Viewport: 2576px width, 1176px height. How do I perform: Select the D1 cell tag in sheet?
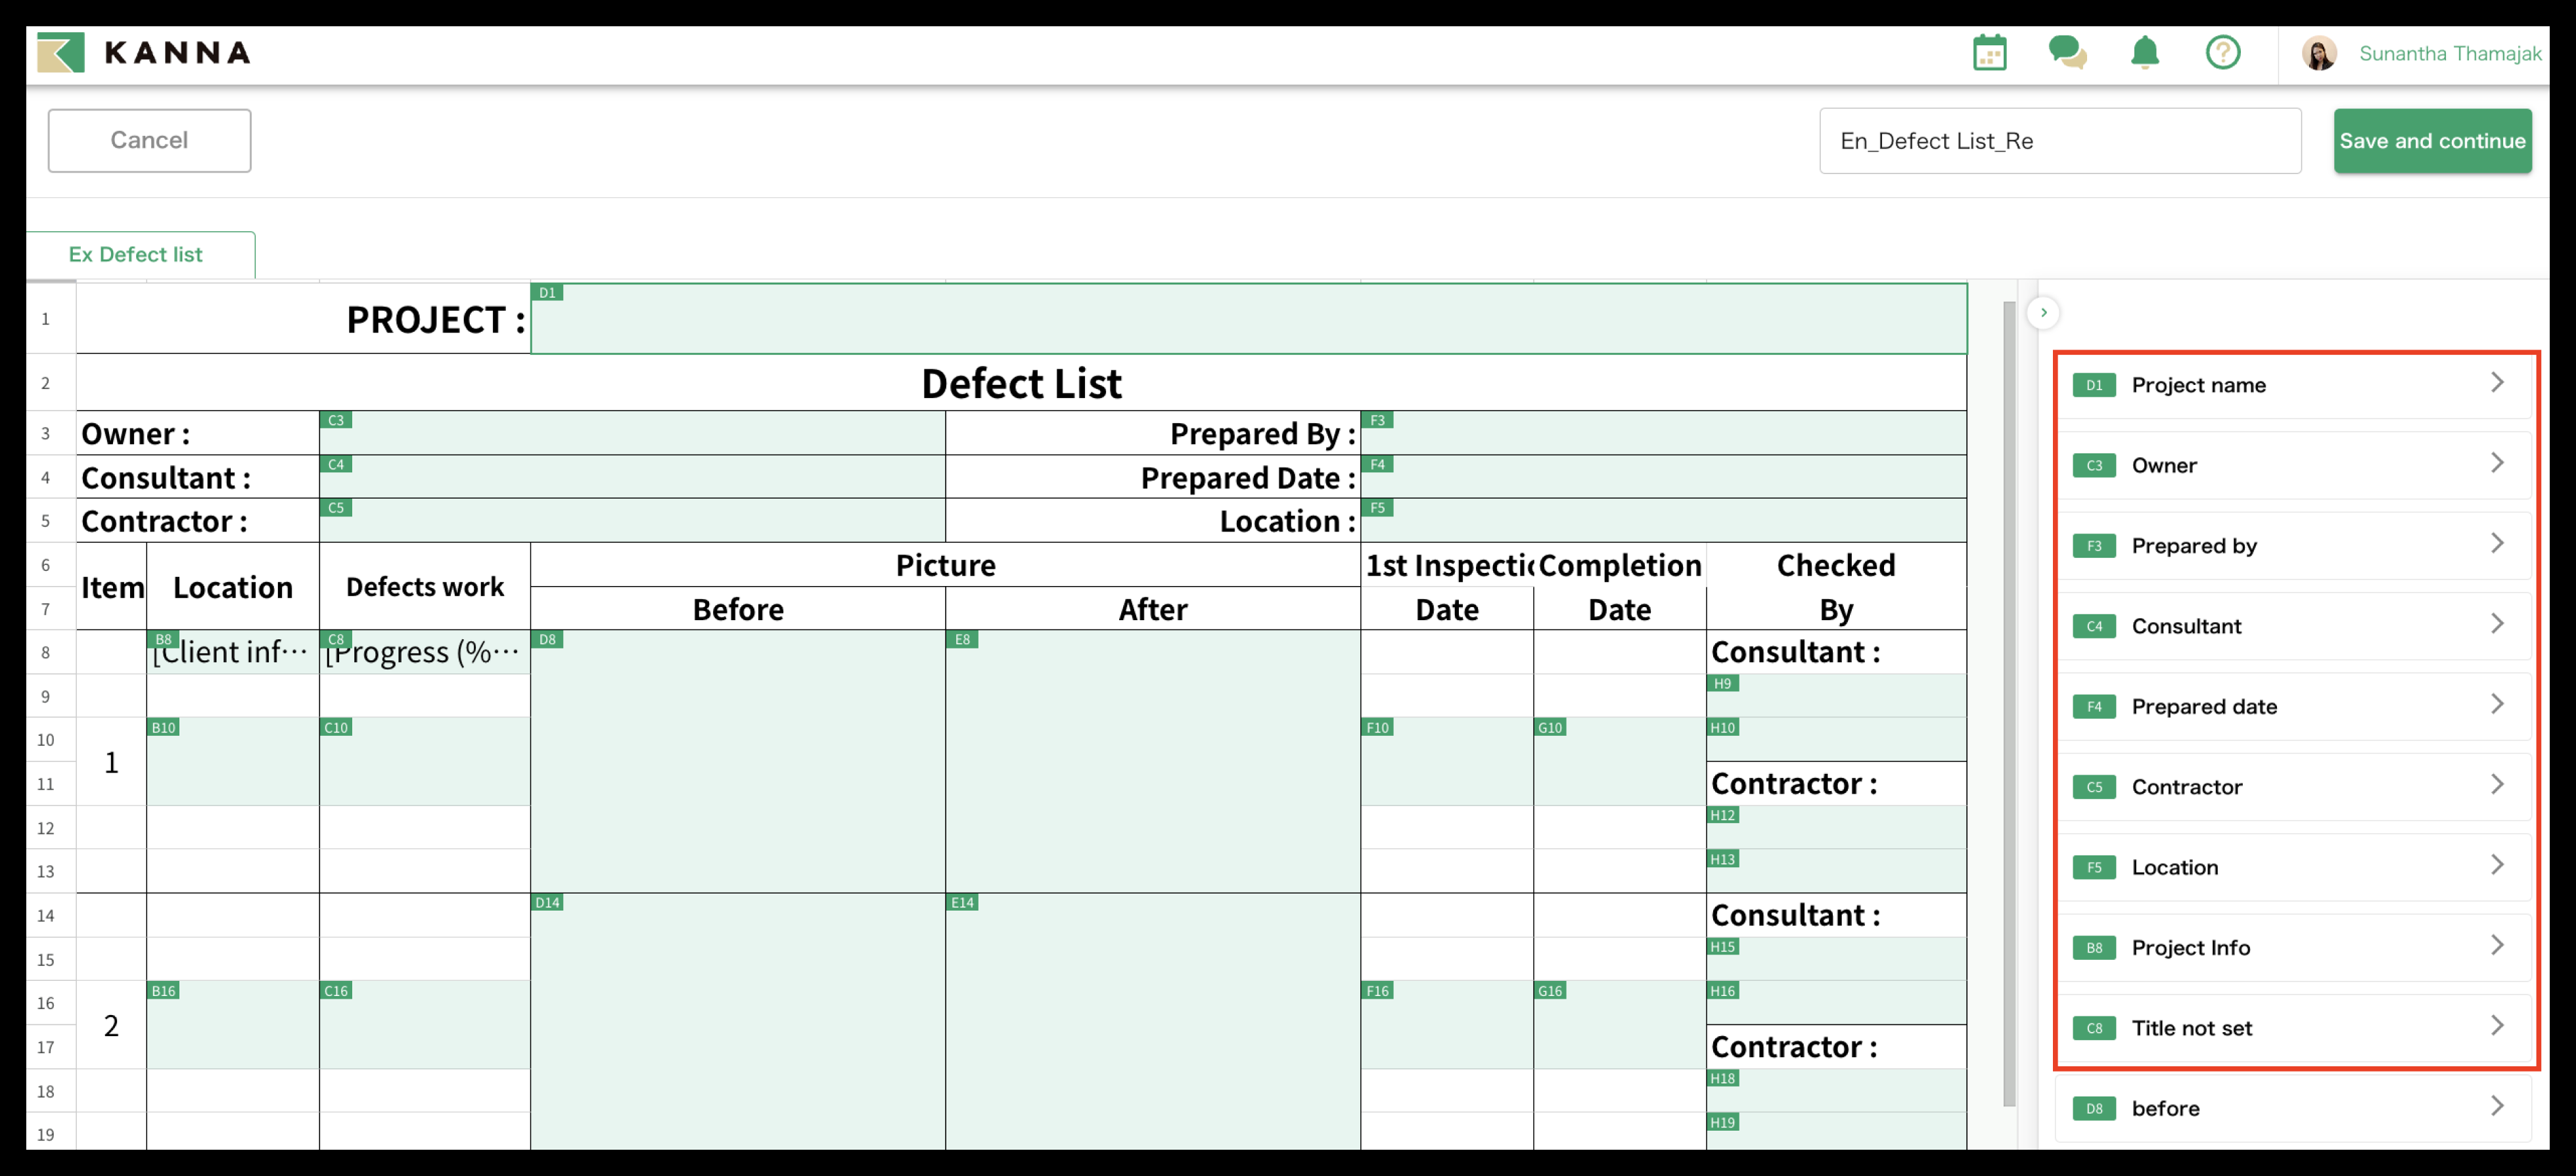click(547, 293)
